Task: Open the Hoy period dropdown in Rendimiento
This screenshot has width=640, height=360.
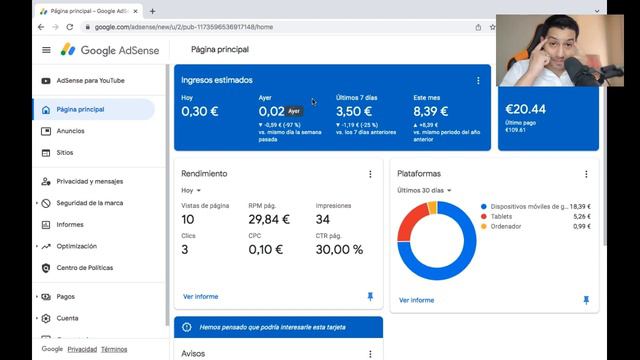Action: tap(191, 191)
